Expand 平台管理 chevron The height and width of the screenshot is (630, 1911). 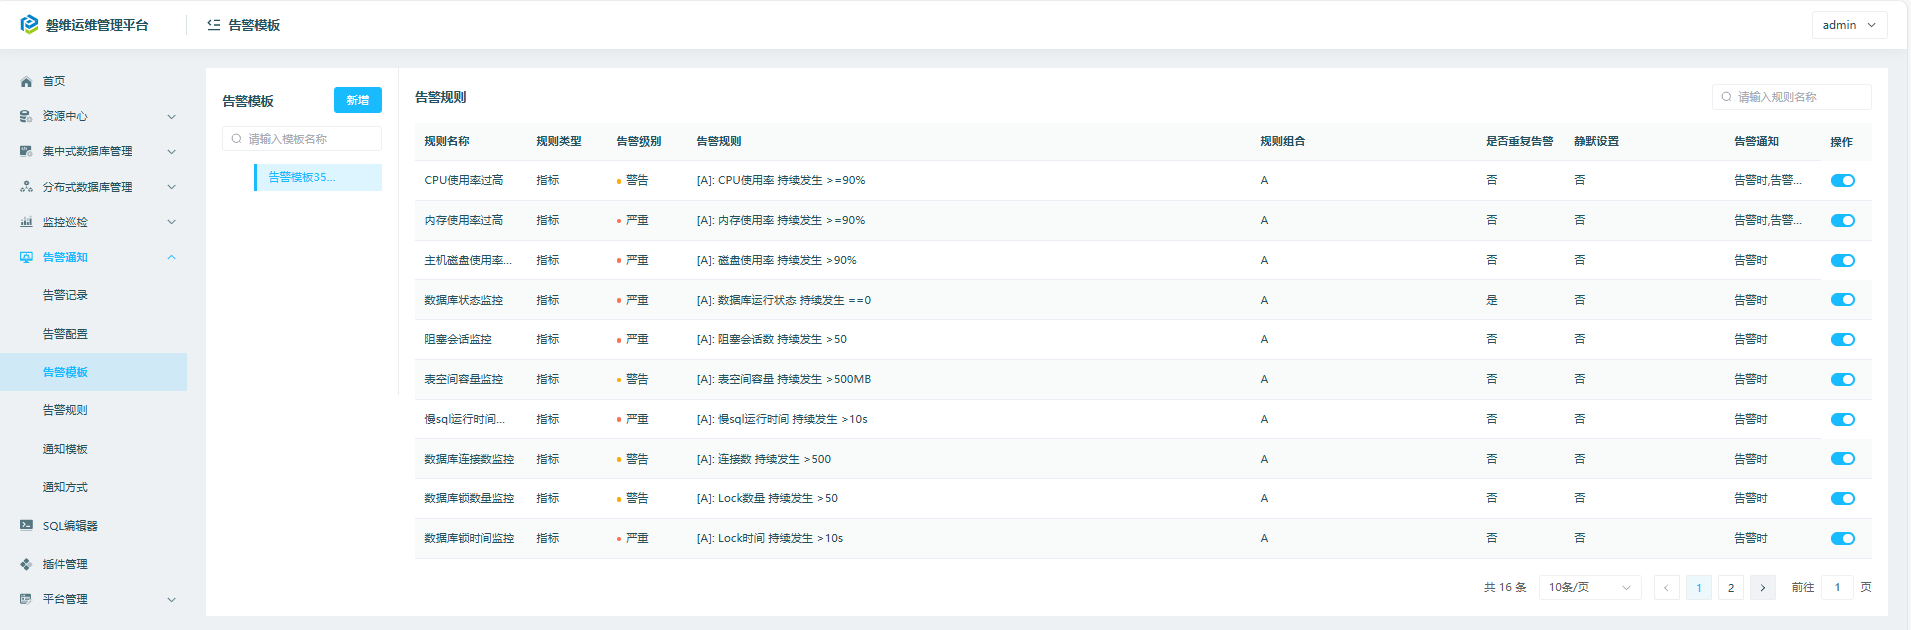pyautogui.click(x=171, y=599)
